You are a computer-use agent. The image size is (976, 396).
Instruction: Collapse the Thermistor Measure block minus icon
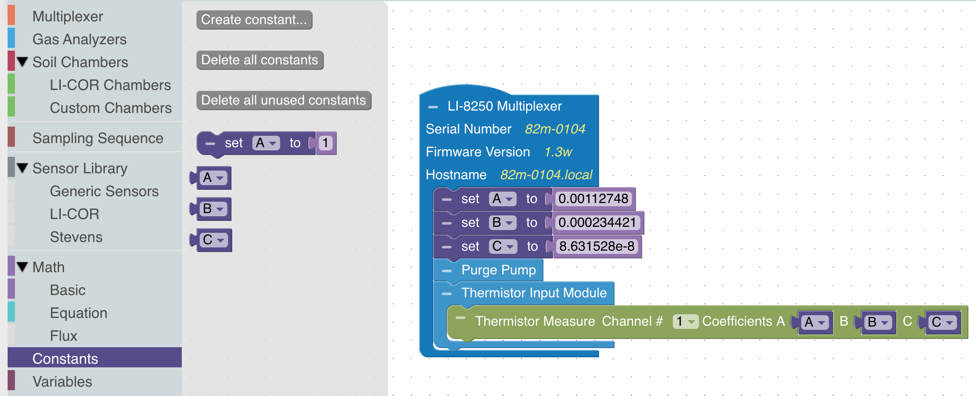461,318
